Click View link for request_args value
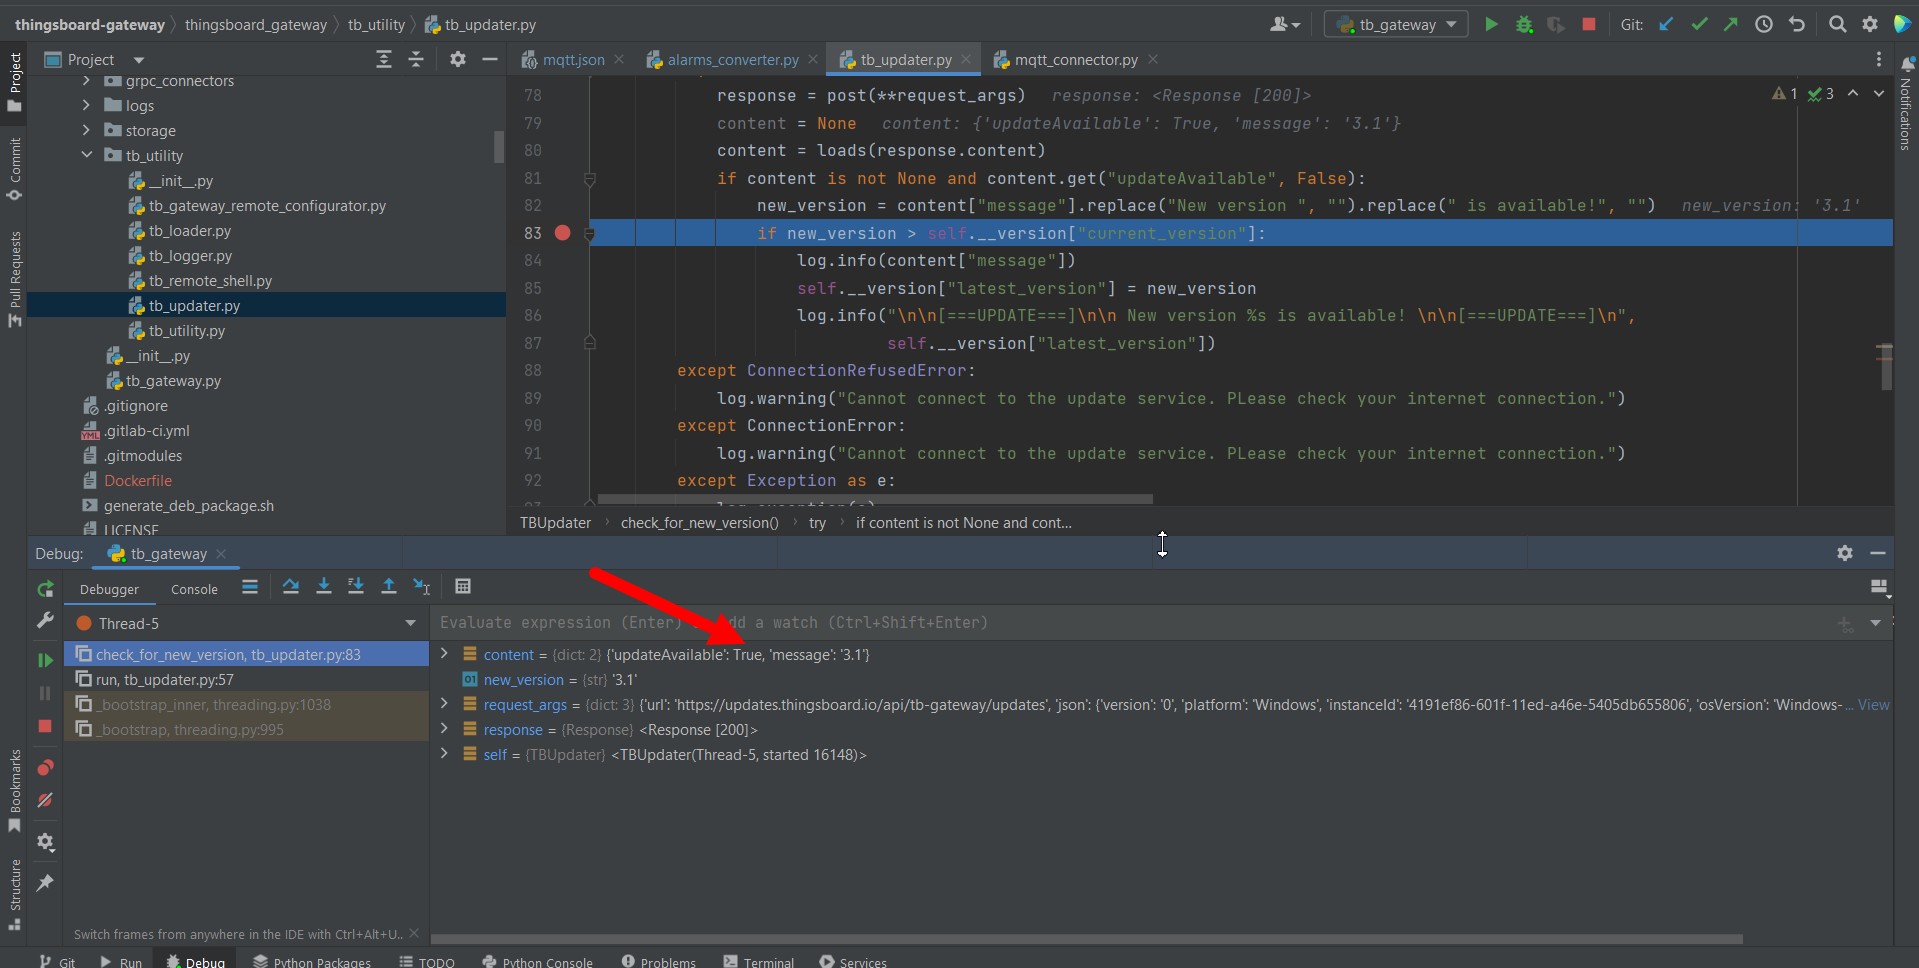Image resolution: width=1919 pixels, height=968 pixels. coord(1873,705)
